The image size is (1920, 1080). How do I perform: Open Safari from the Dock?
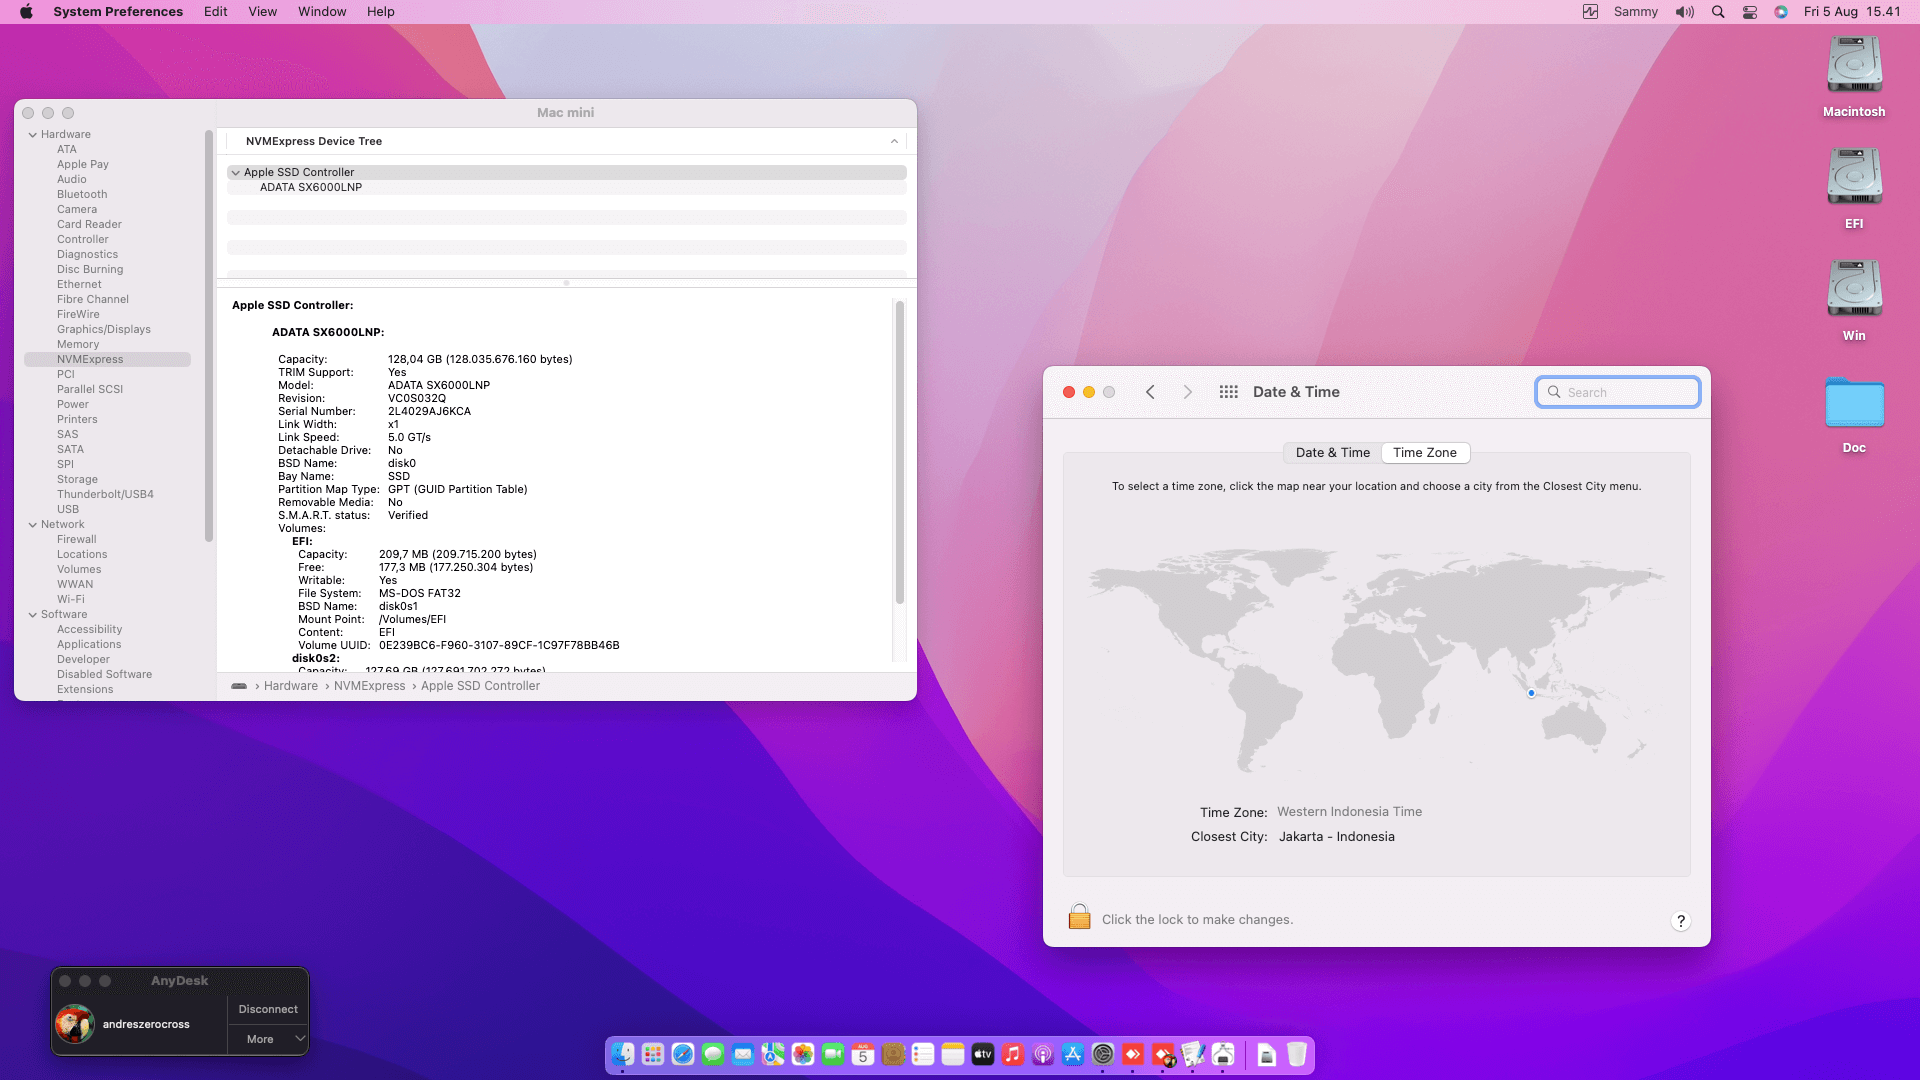[x=683, y=1054]
